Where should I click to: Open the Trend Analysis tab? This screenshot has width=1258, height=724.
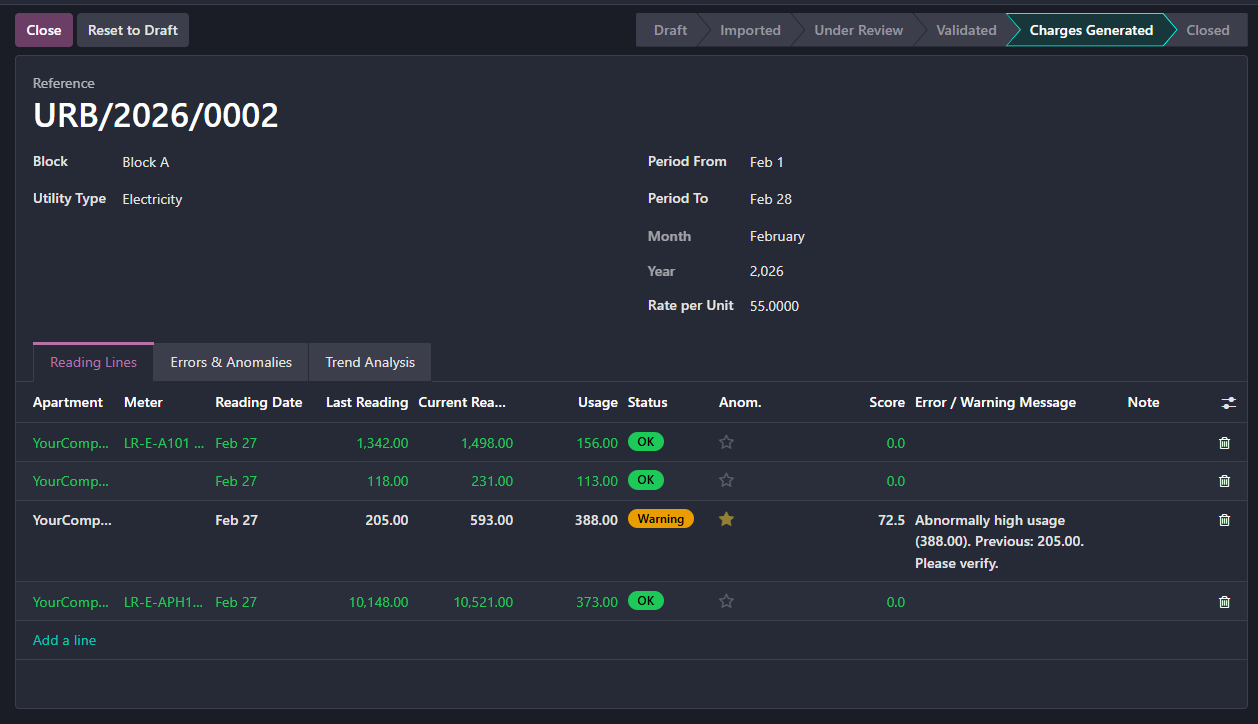pyautogui.click(x=370, y=362)
